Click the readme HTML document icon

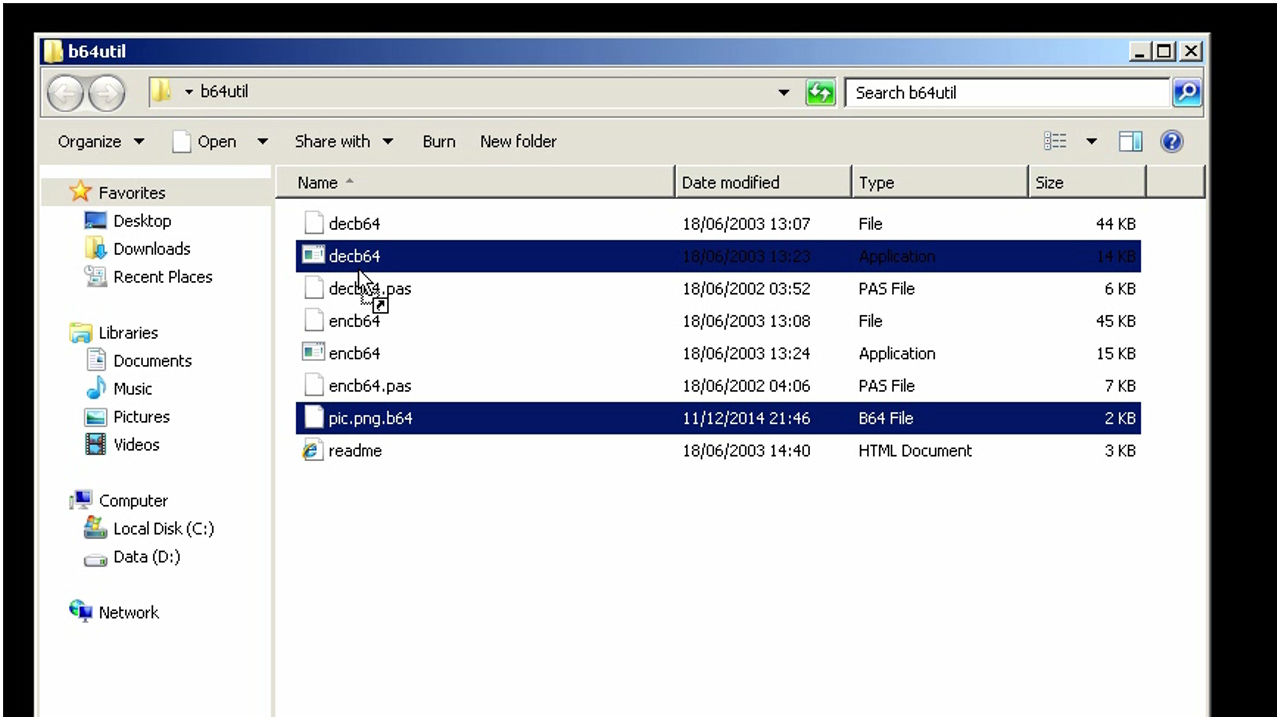pyautogui.click(x=313, y=450)
